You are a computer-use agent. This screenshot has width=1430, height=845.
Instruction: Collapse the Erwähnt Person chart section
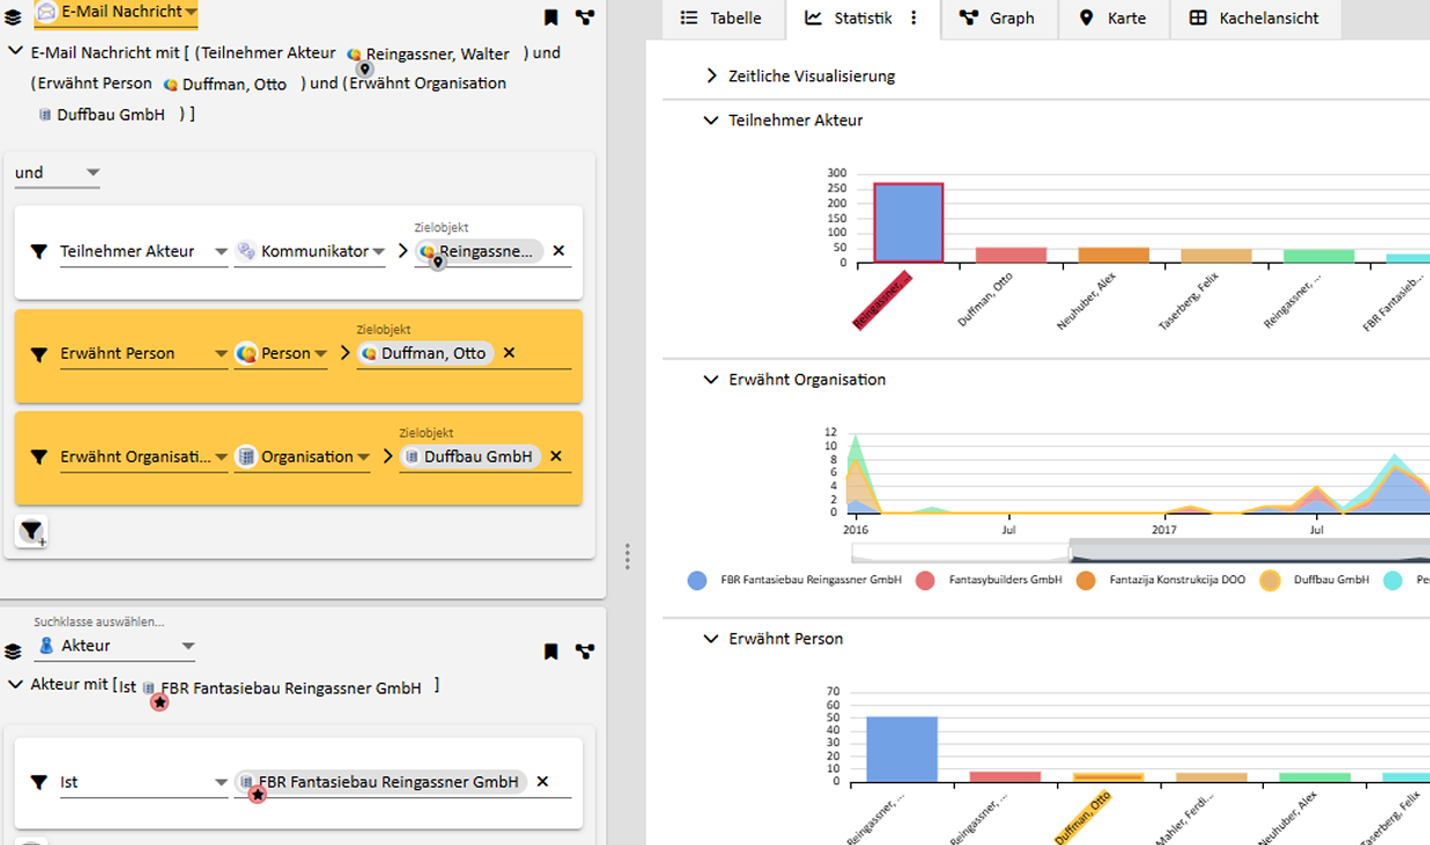711,639
